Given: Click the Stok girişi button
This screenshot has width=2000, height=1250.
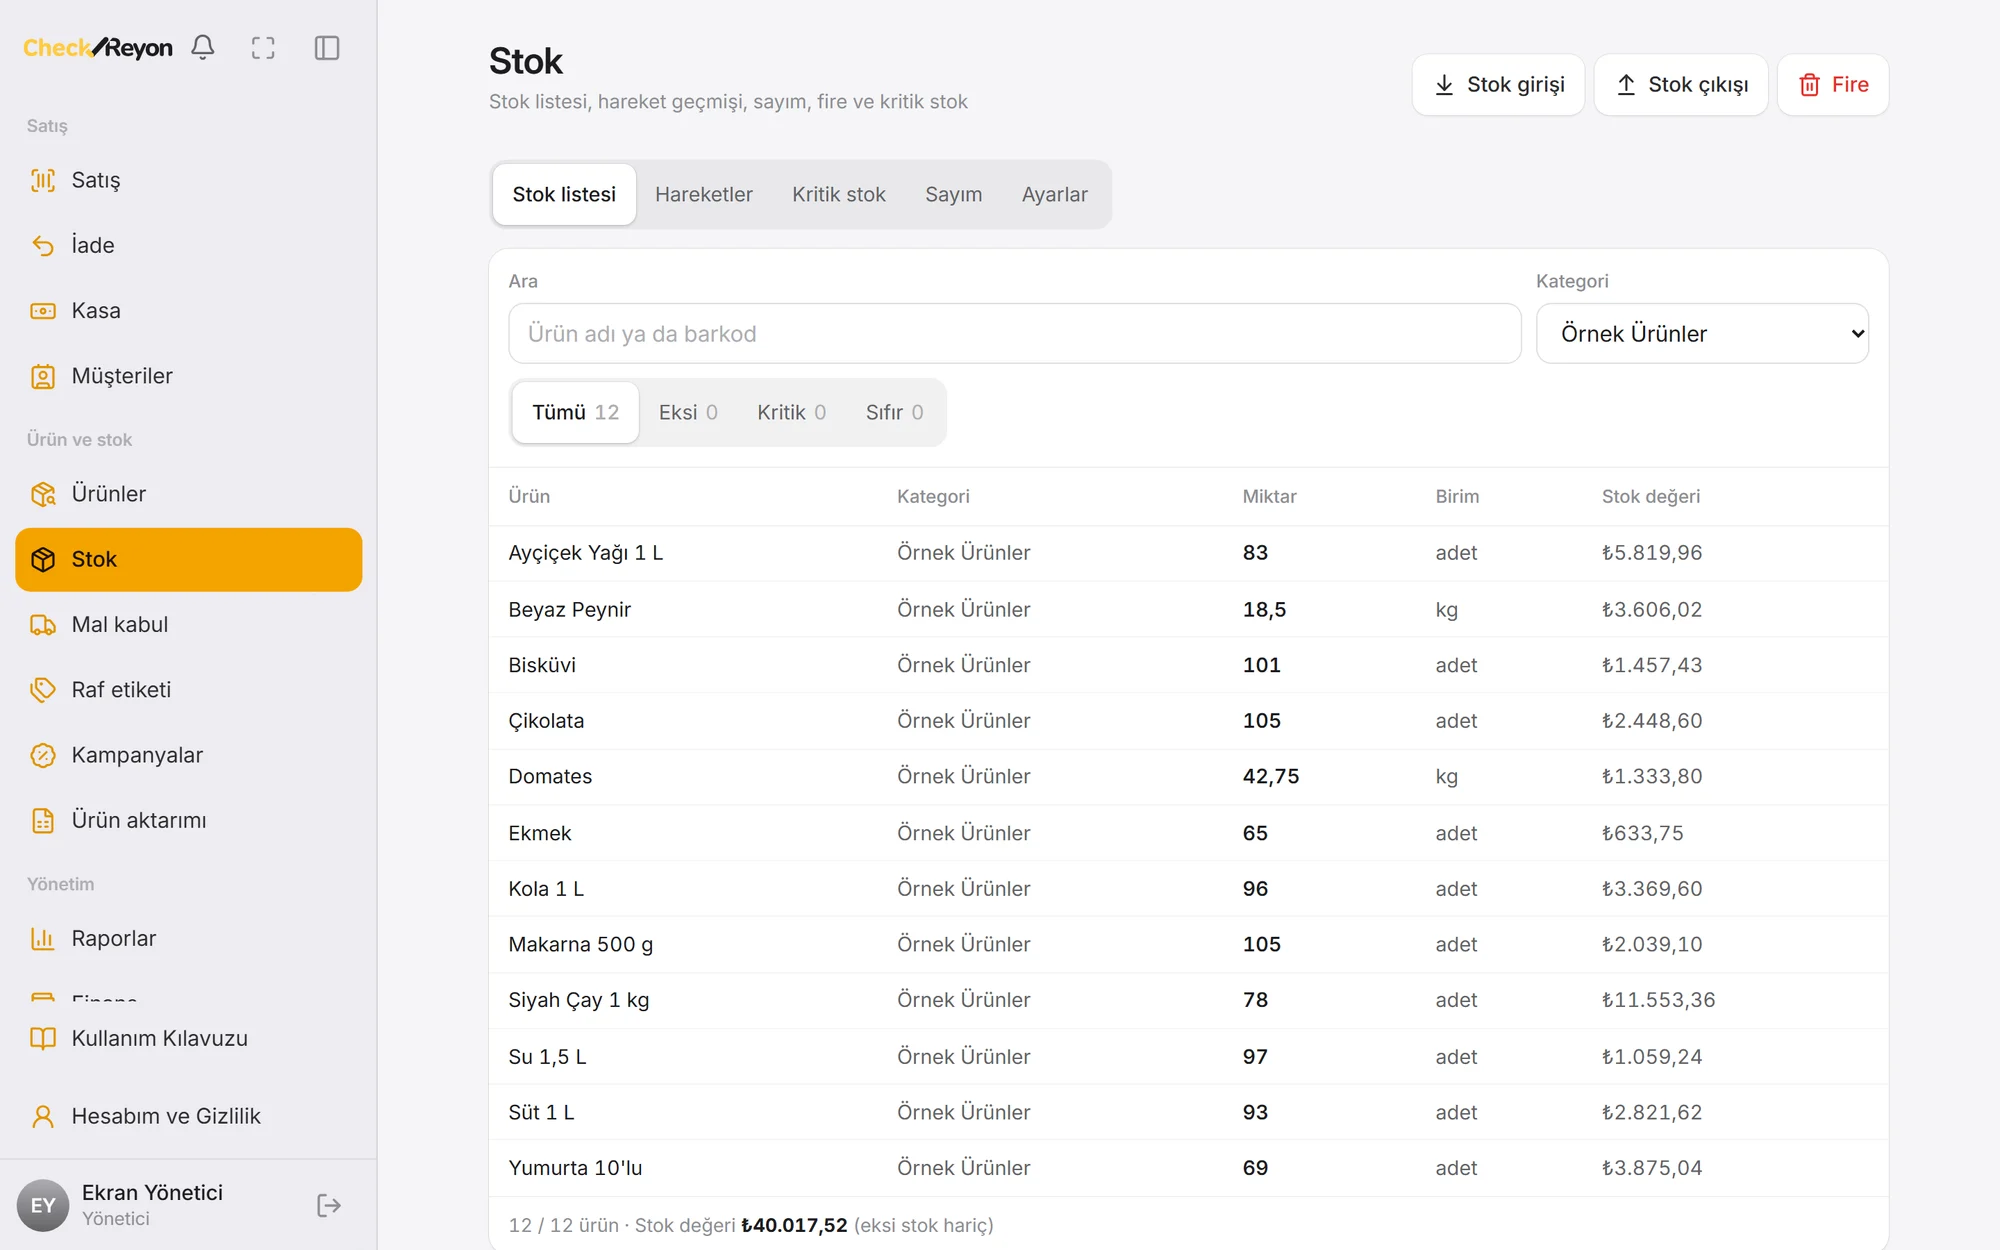Looking at the screenshot, I should tap(1498, 85).
